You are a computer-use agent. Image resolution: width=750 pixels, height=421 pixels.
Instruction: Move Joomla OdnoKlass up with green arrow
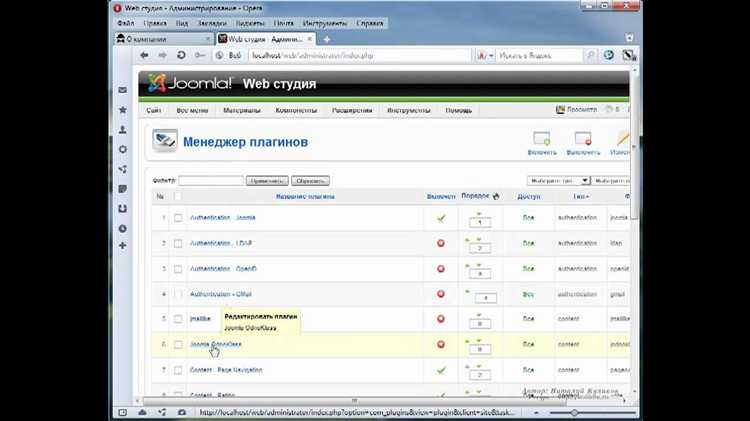point(467,341)
